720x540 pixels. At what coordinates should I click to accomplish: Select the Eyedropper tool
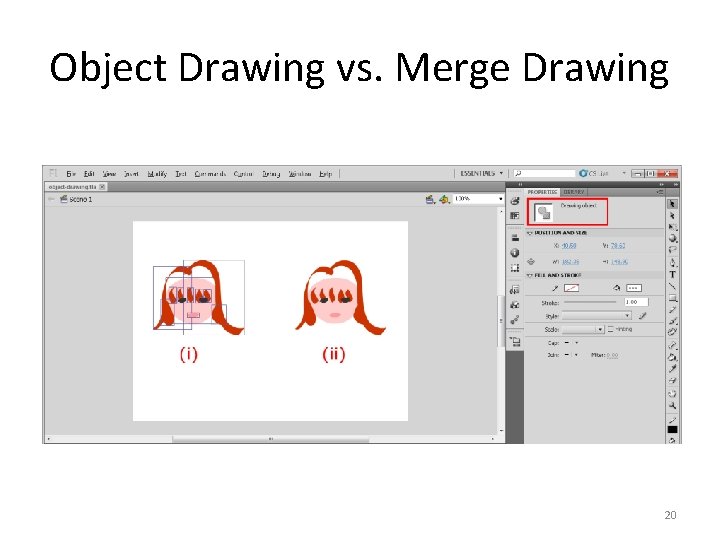click(x=672, y=369)
